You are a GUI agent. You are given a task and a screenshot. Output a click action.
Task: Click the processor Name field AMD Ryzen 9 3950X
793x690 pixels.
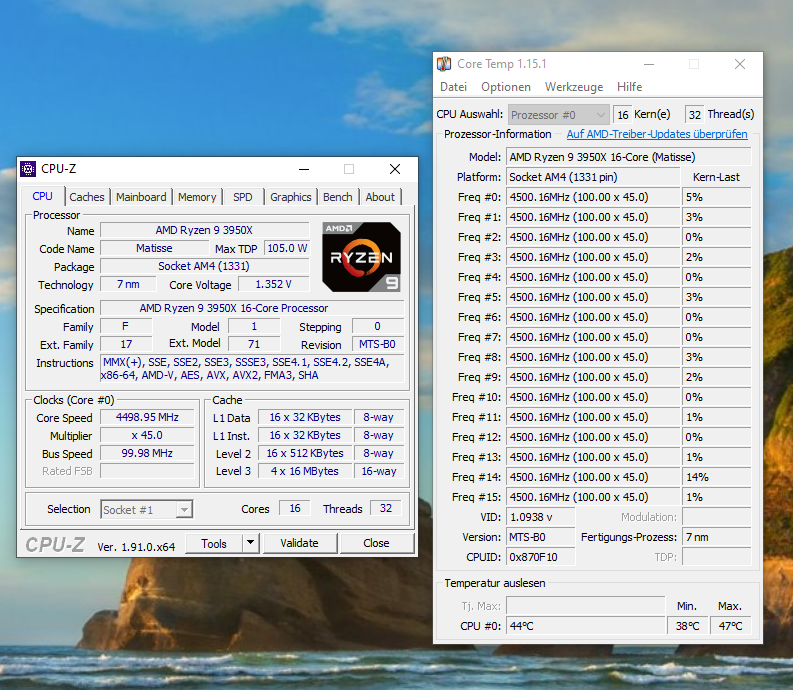(x=204, y=230)
